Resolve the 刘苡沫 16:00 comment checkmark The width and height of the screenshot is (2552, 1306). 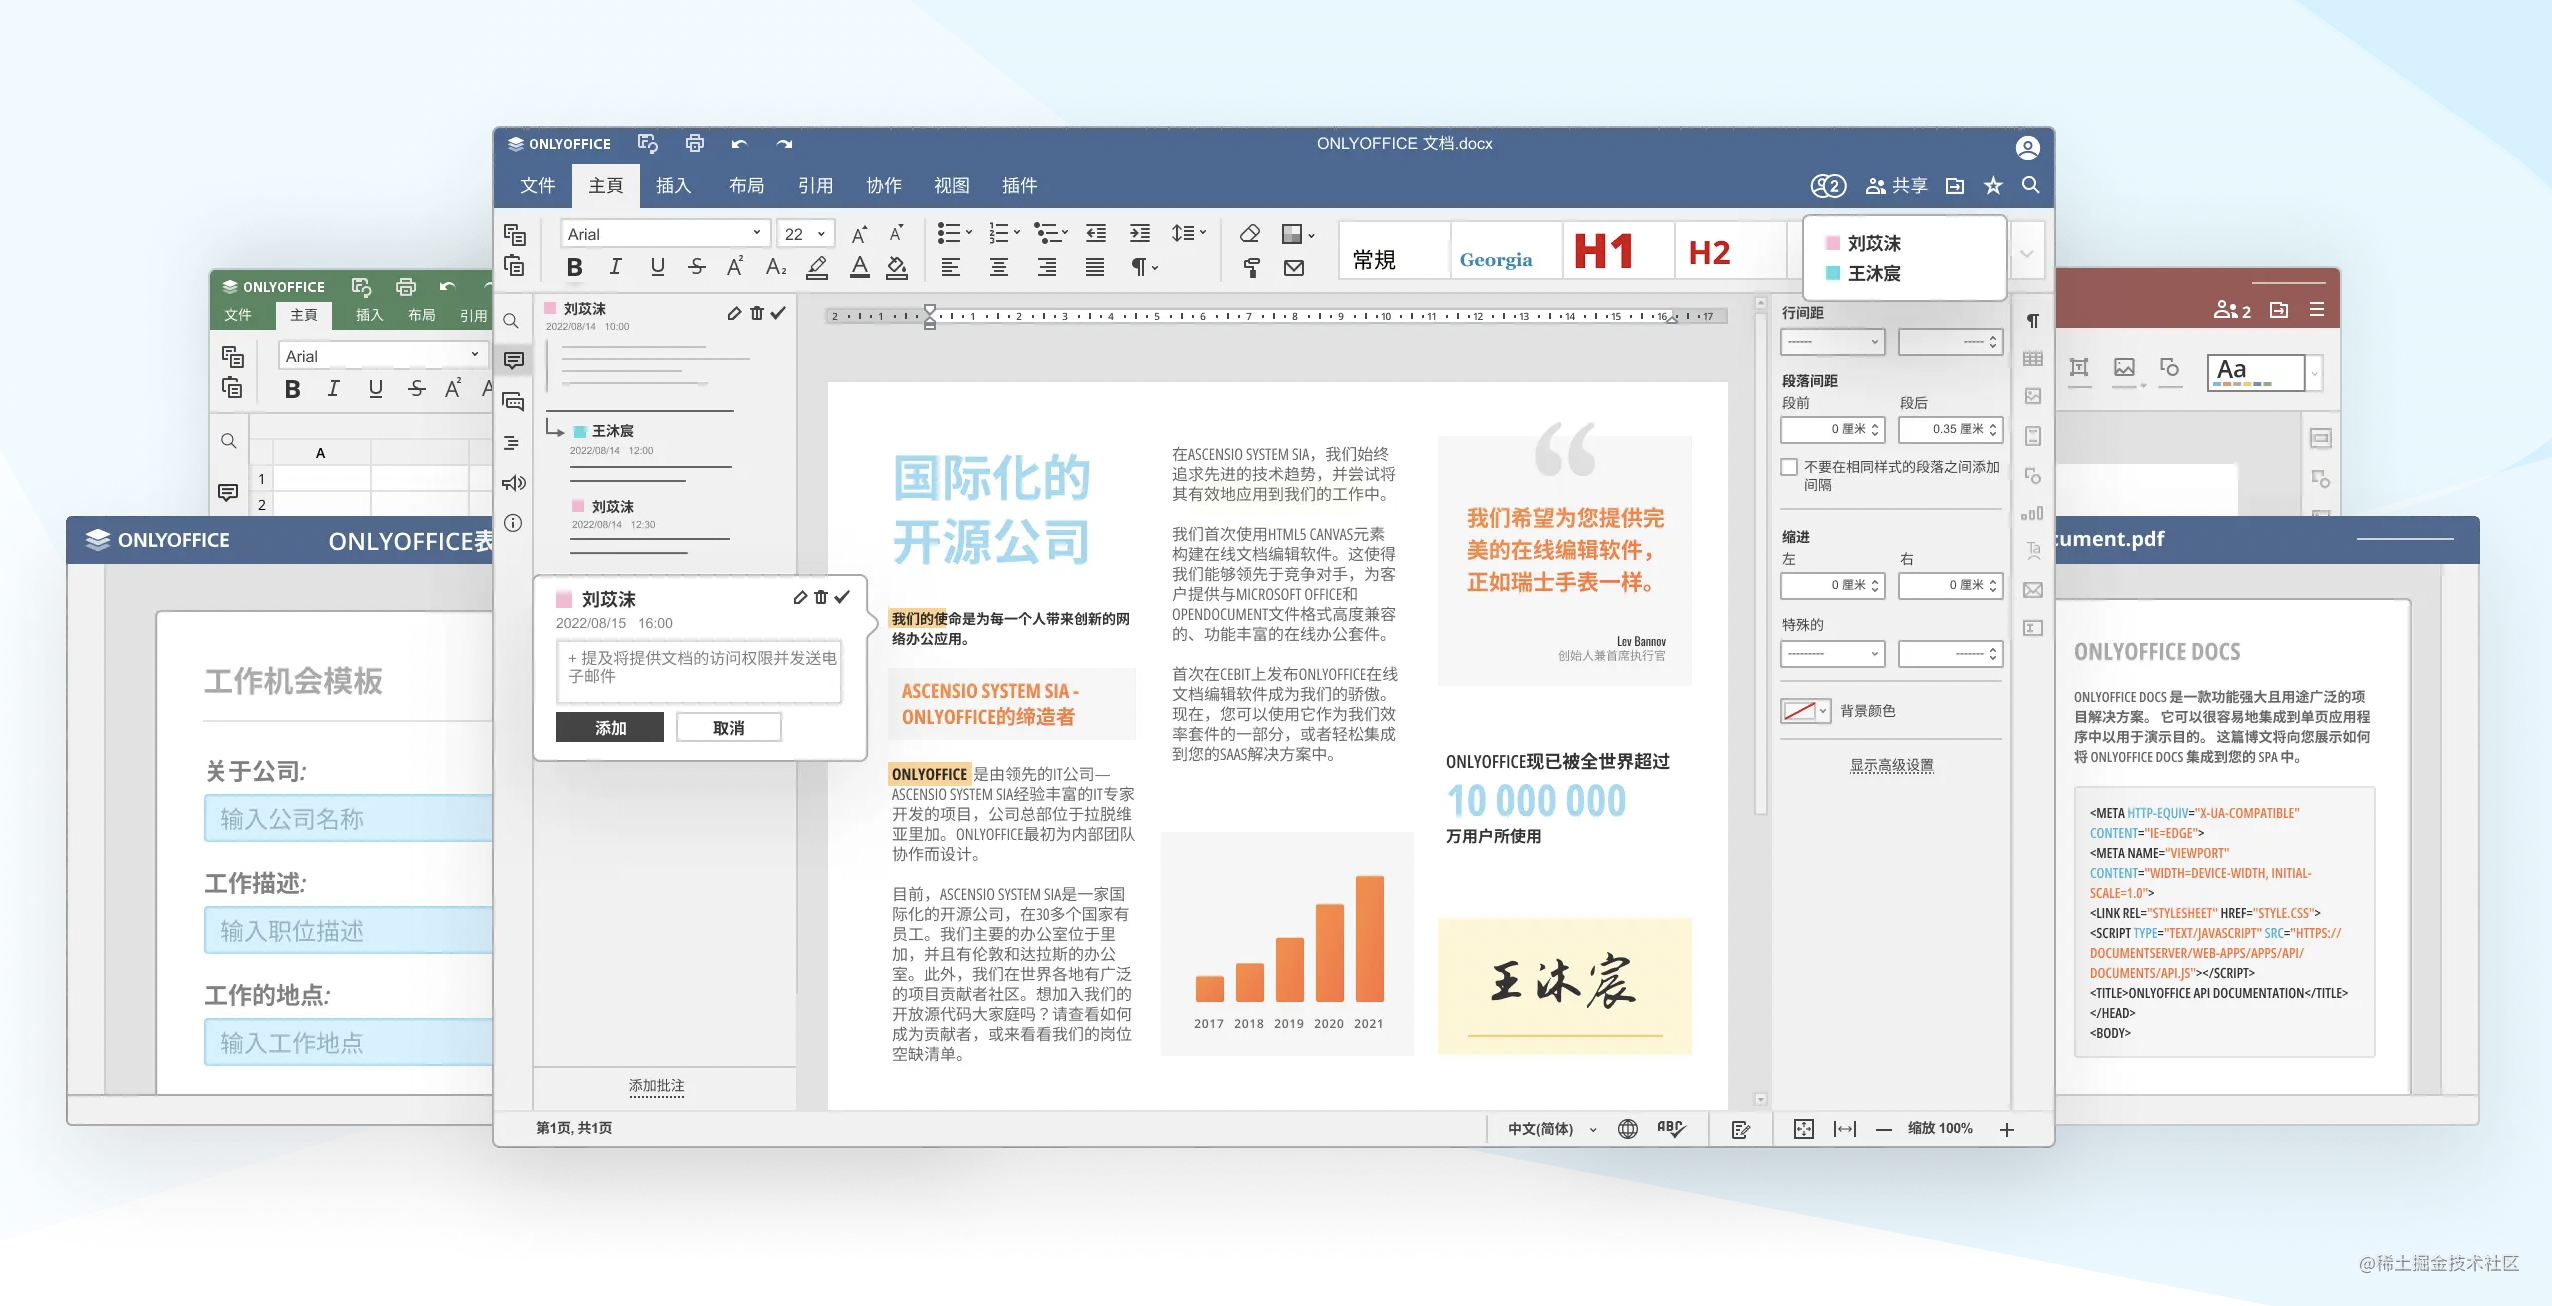coord(843,597)
